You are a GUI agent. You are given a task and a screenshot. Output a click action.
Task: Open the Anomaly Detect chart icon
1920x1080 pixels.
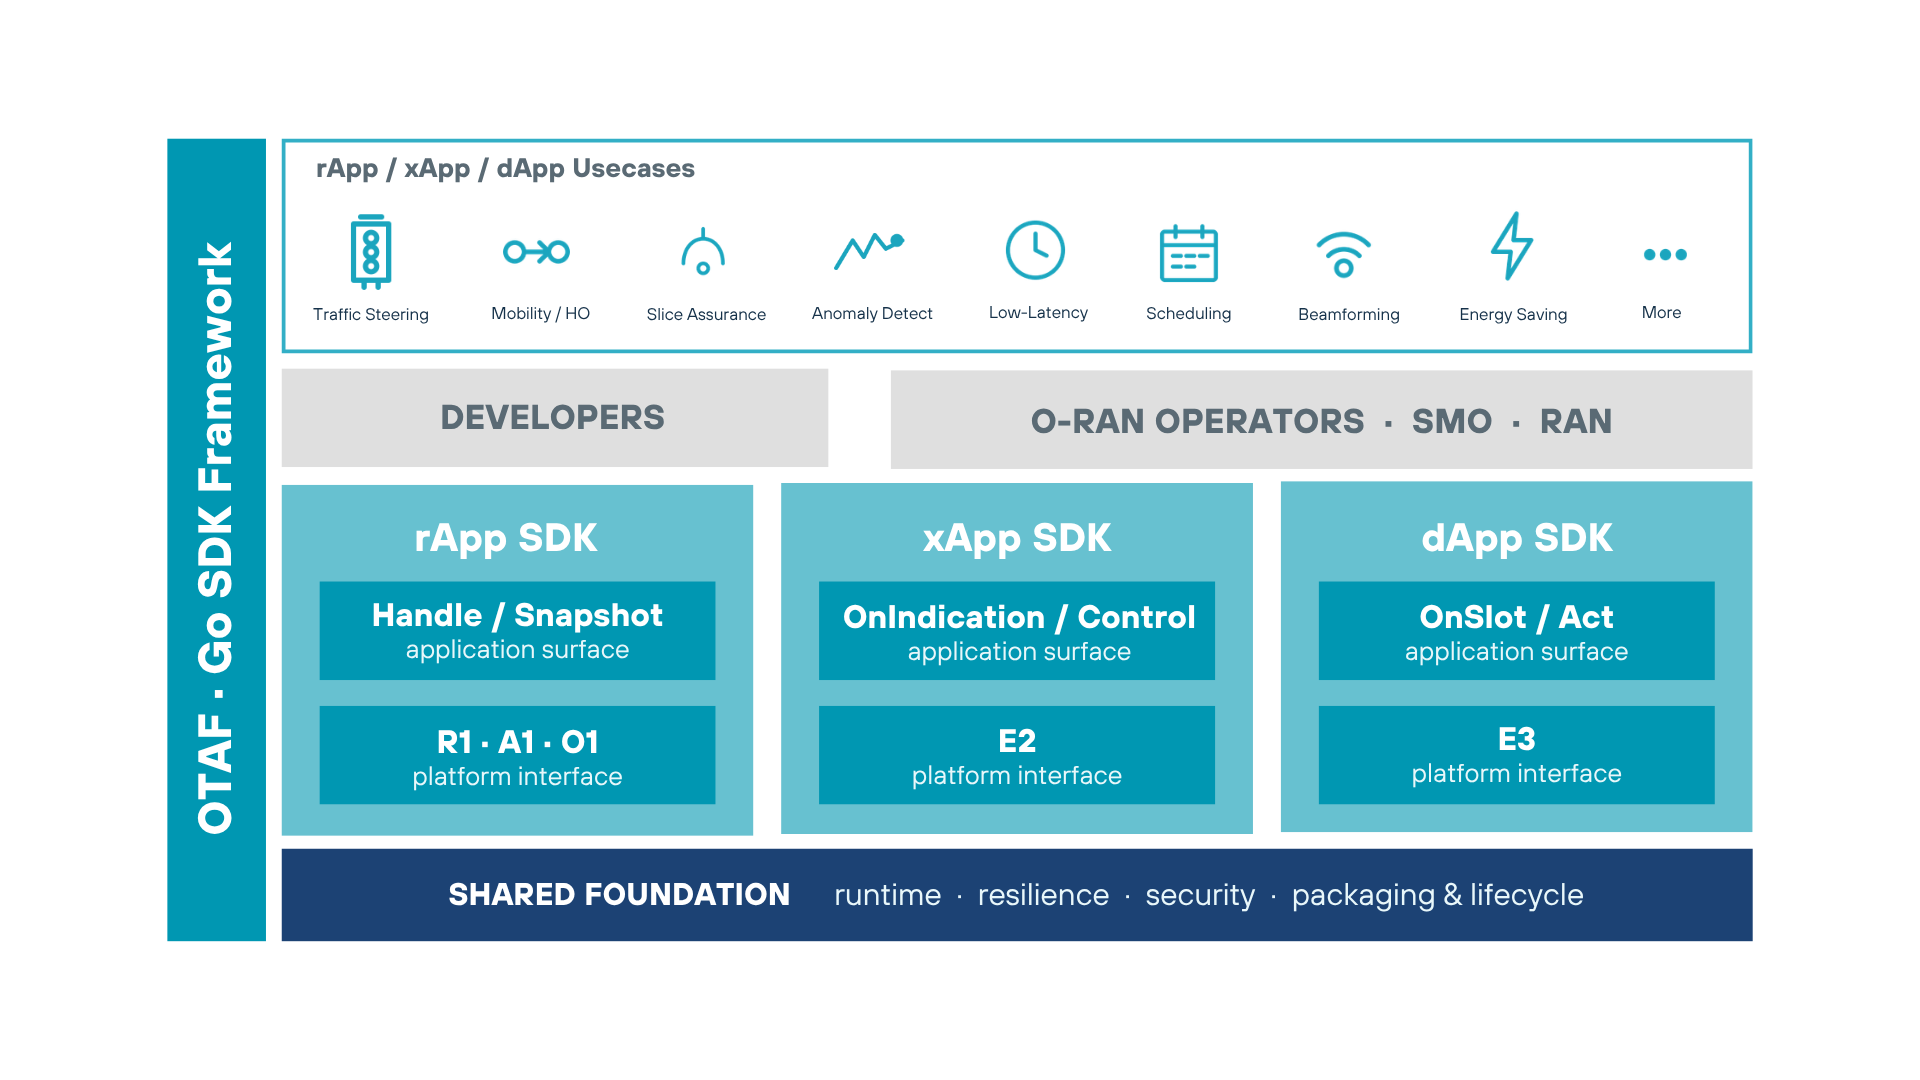(869, 251)
